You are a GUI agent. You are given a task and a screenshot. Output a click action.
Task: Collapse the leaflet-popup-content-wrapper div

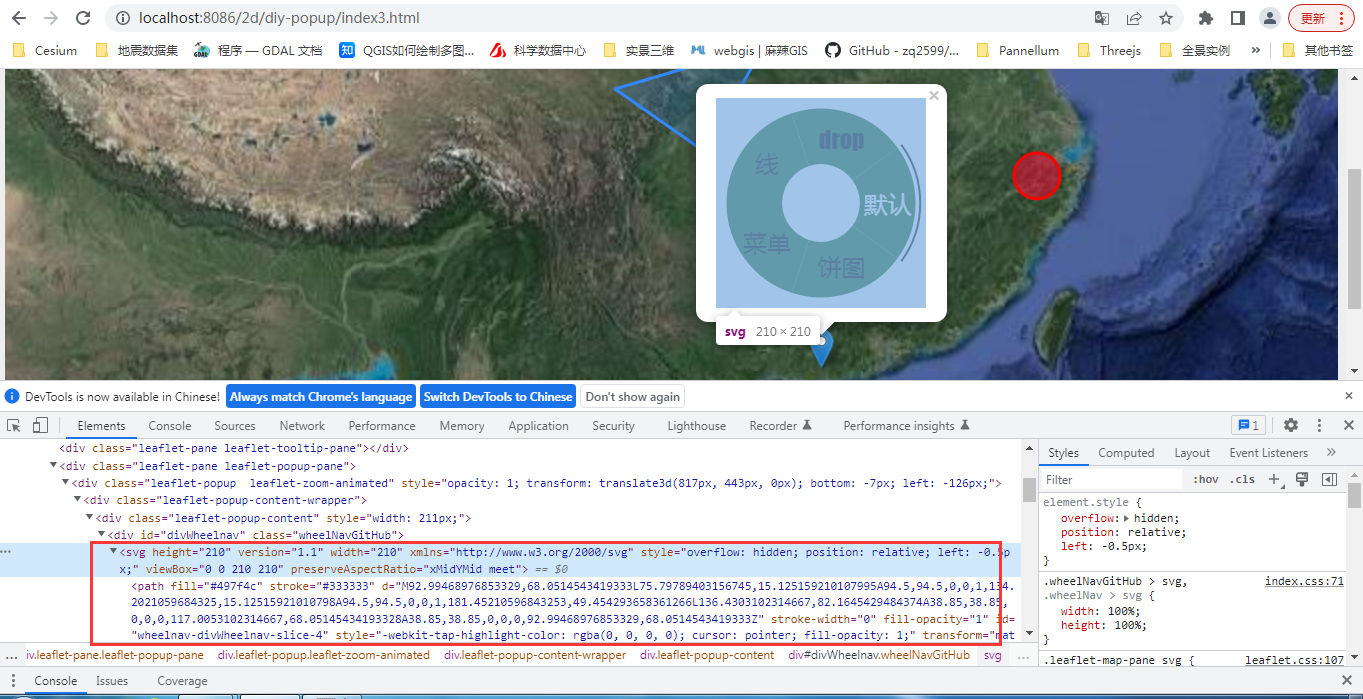pyautogui.click(x=77, y=500)
